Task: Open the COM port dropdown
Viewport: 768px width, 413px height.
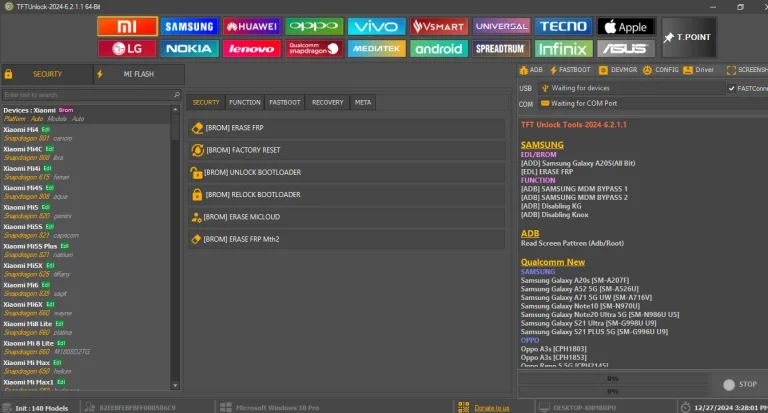Action: pyautogui.click(x=640, y=103)
